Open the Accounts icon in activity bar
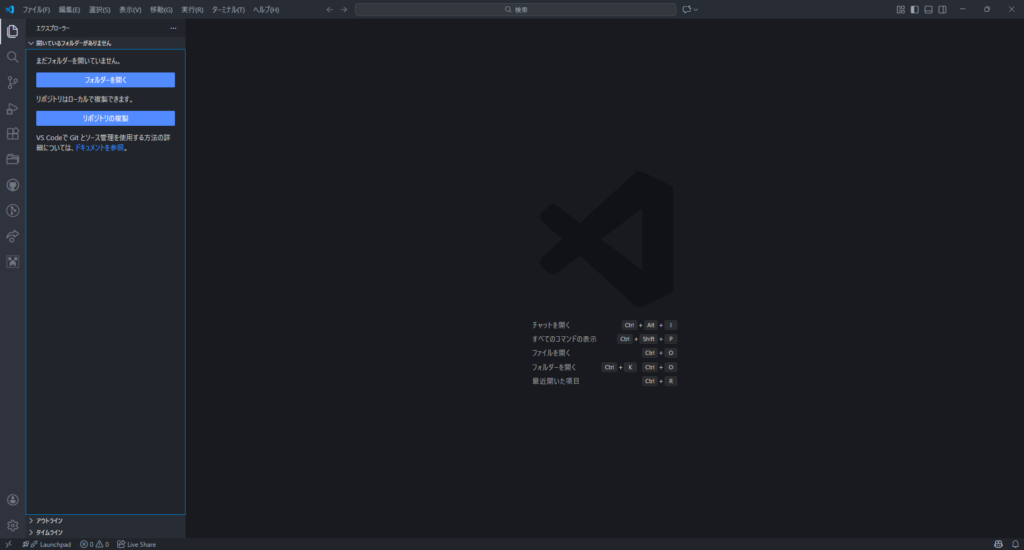1024x550 pixels. [13, 500]
